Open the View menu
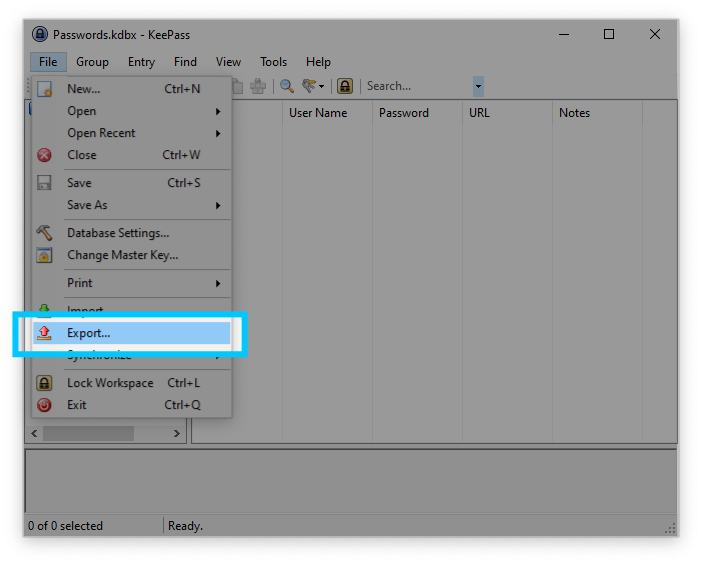 pos(228,62)
